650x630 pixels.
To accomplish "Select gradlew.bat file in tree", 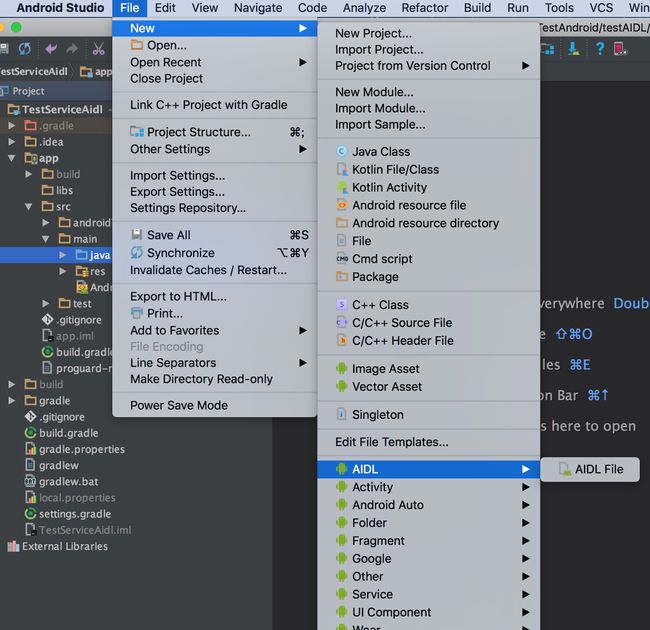I will 62,481.
